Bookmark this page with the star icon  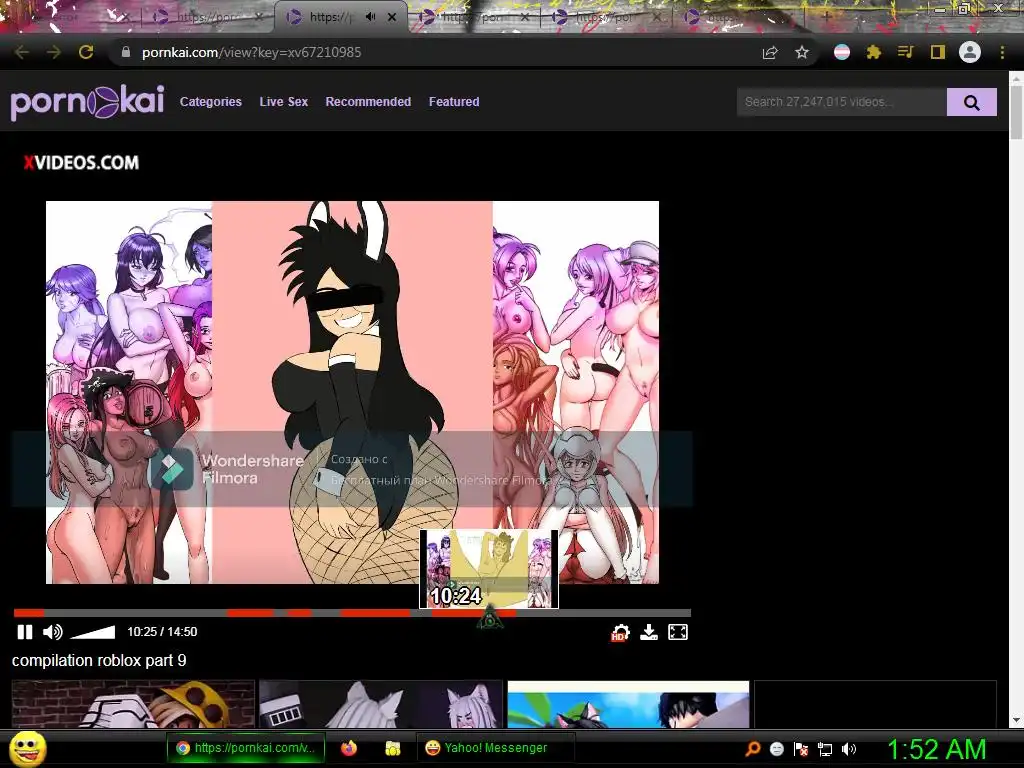(x=802, y=52)
